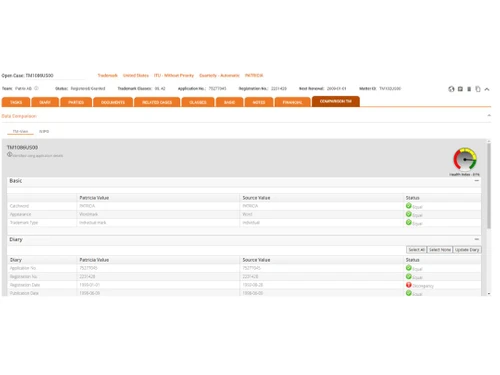Collapse the case header with the chevron
This screenshot has height=375, width=500.
(x=487, y=89)
